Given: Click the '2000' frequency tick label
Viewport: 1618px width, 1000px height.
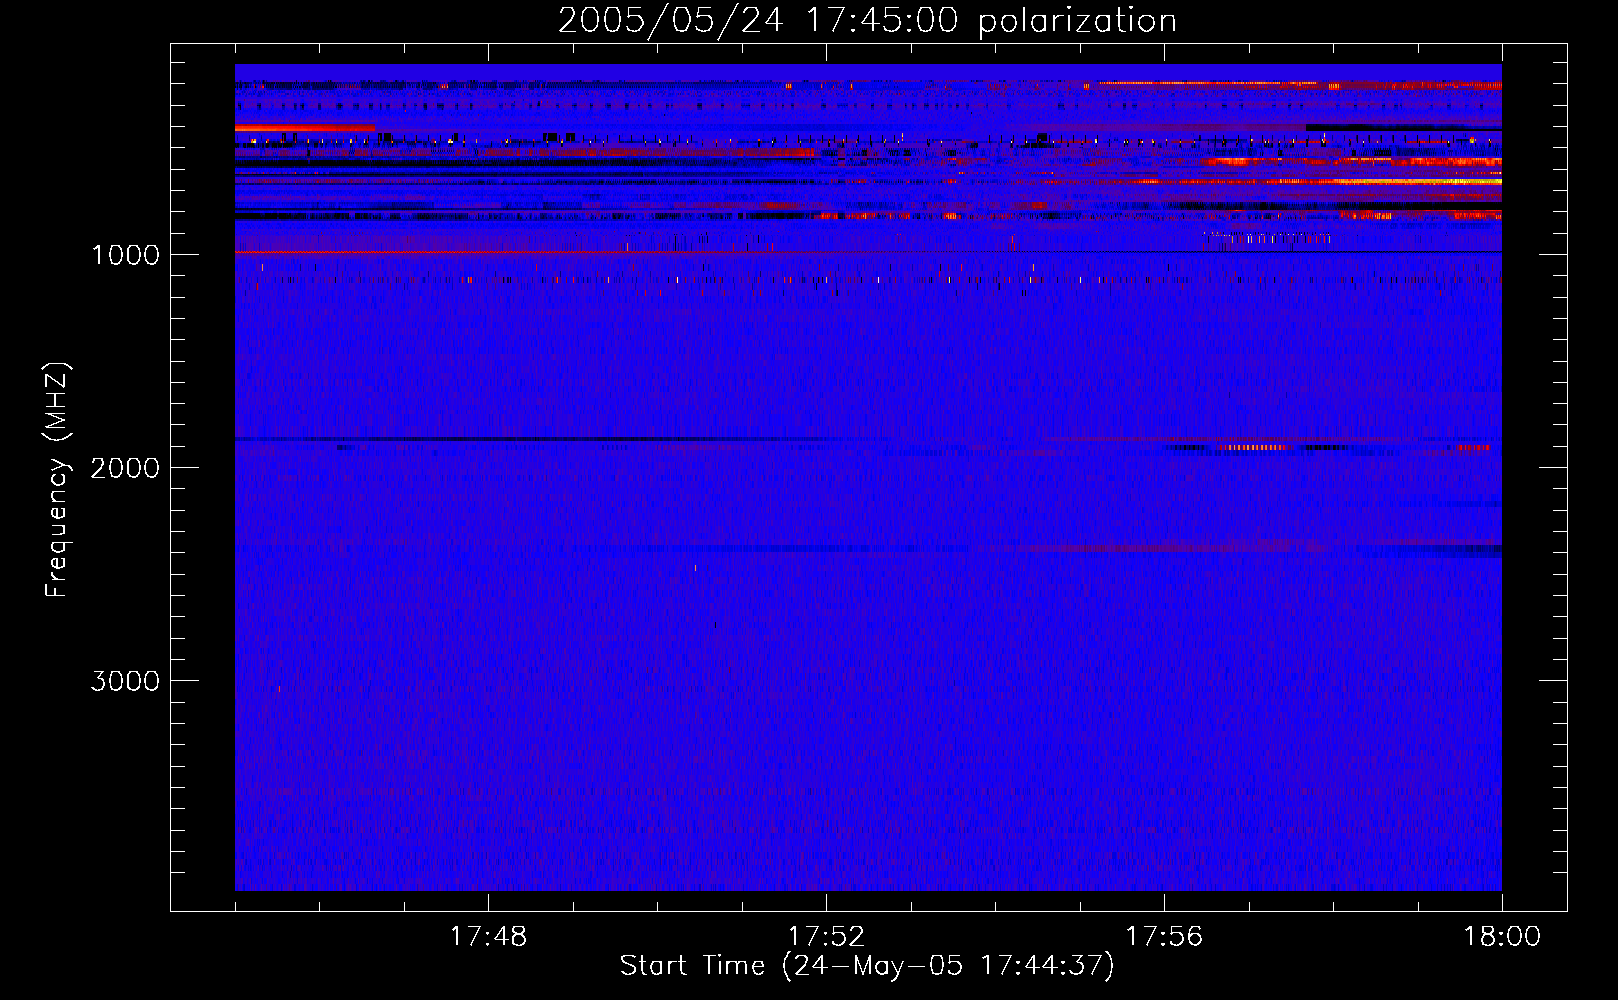Looking at the screenshot, I should tap(125, 468).
